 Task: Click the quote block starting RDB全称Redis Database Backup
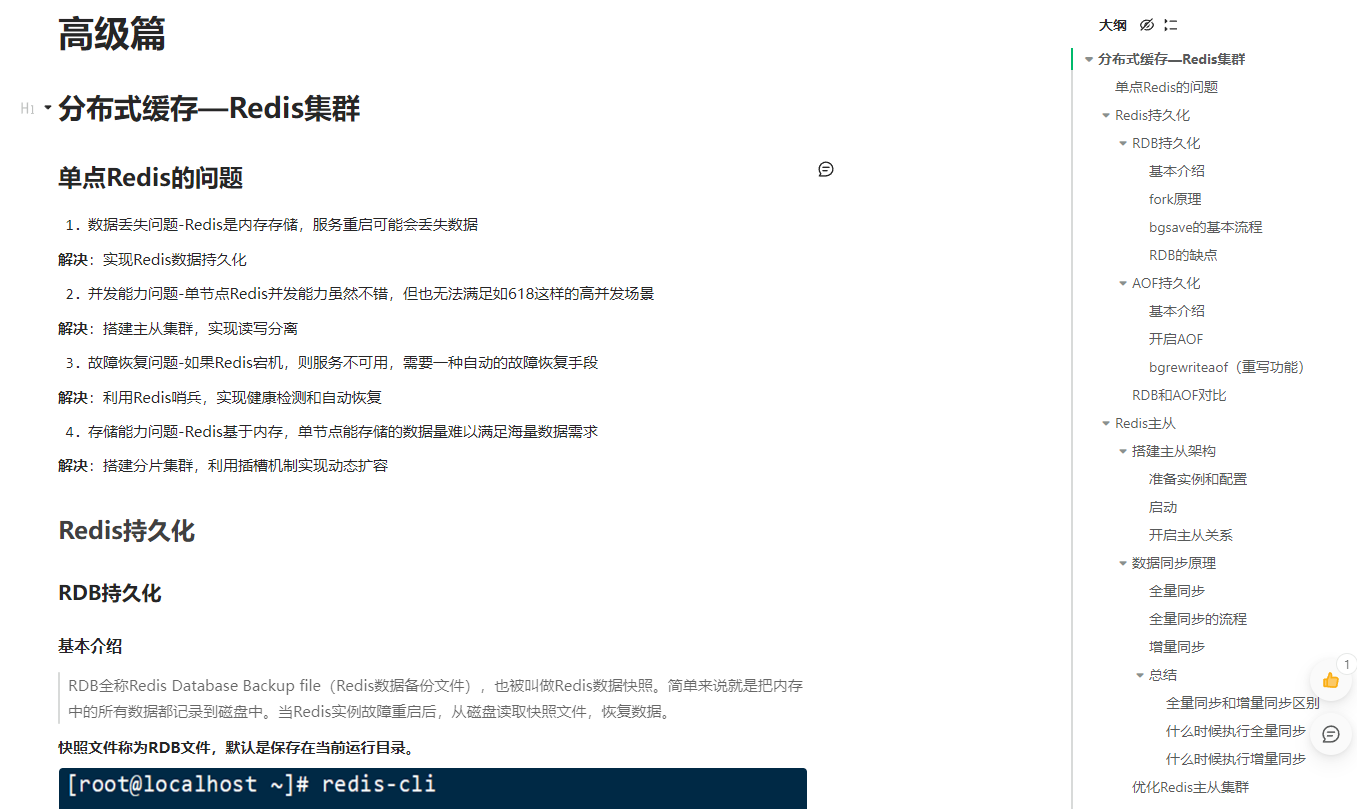tap(432, 699)
